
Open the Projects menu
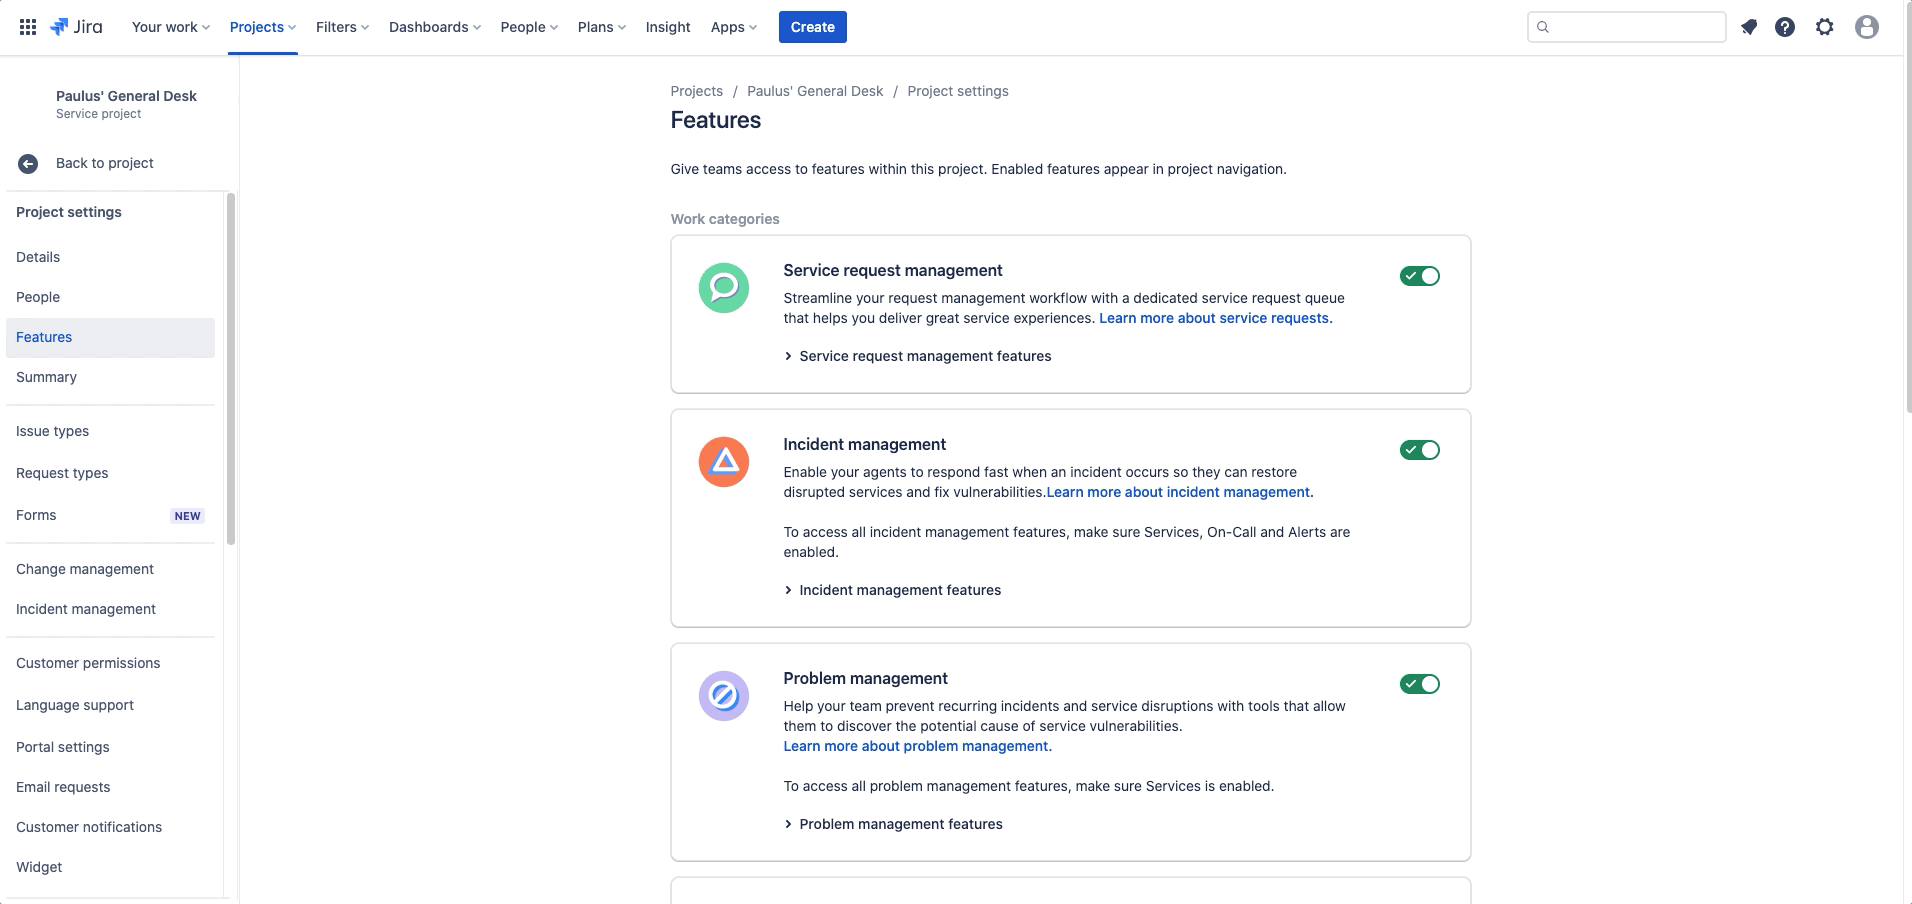[x=263, y=27]
